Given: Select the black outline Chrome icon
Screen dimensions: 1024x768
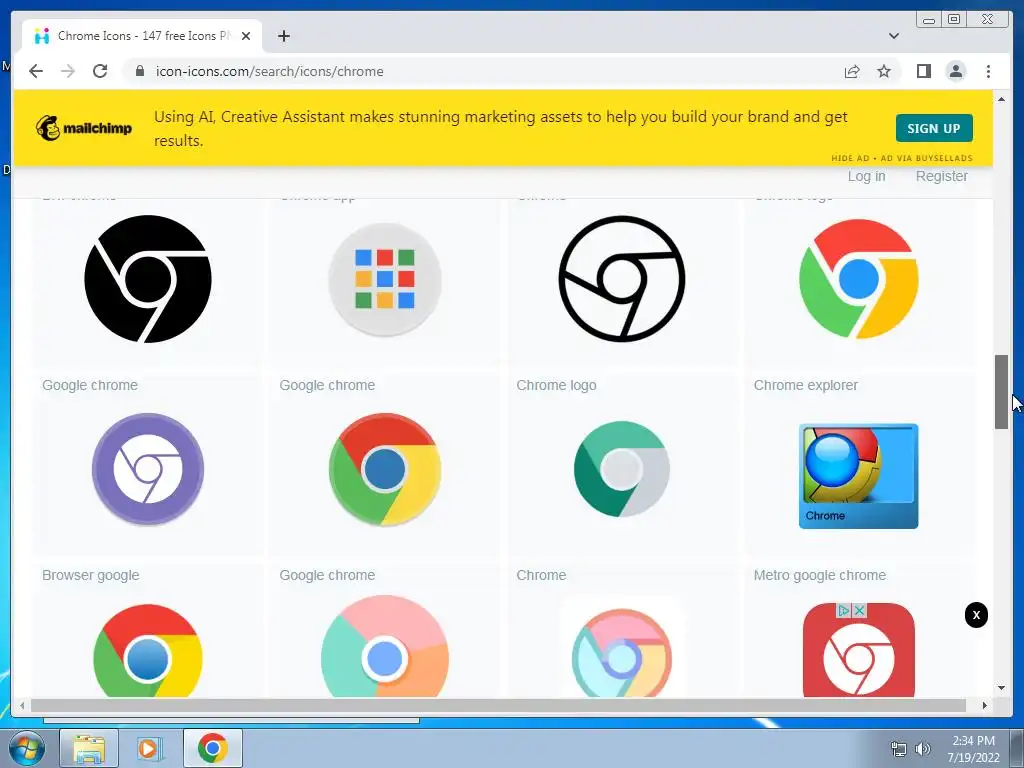Looking at the screenshot, I should 622,279.
